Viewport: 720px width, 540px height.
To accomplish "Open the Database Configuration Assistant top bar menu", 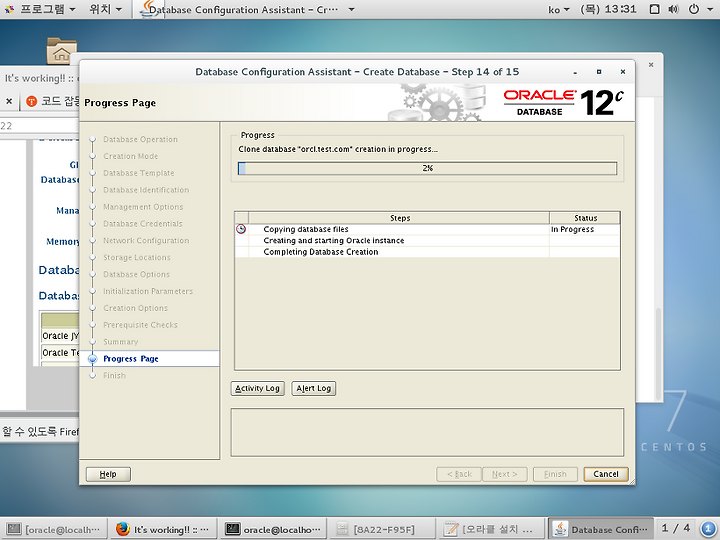I will click(x=248, y=9).
